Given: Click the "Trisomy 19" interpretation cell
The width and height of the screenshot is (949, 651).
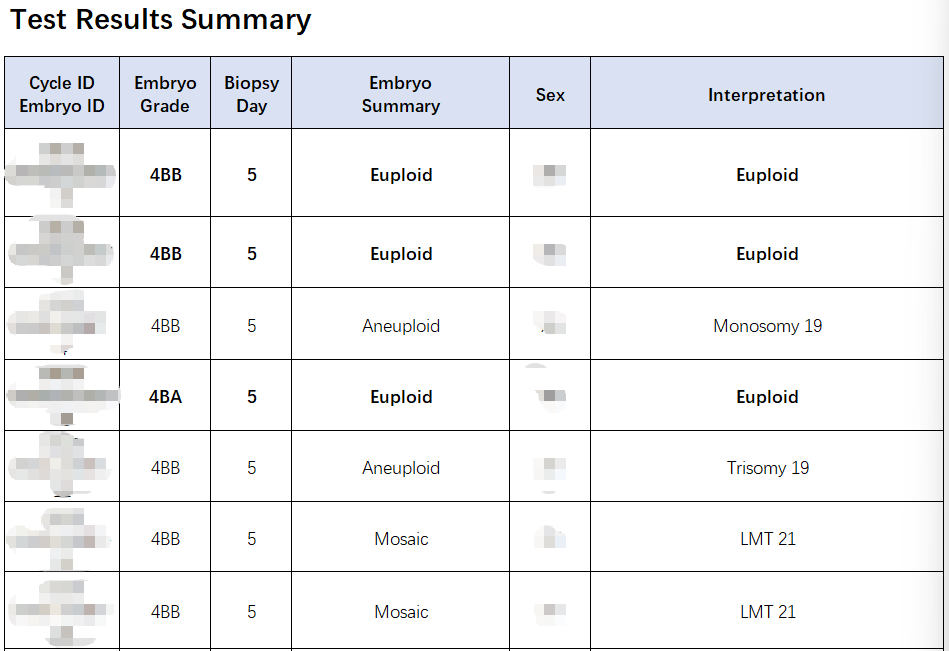Looking at the screenshot, I should pyautogui.click(x=767, y=468).
